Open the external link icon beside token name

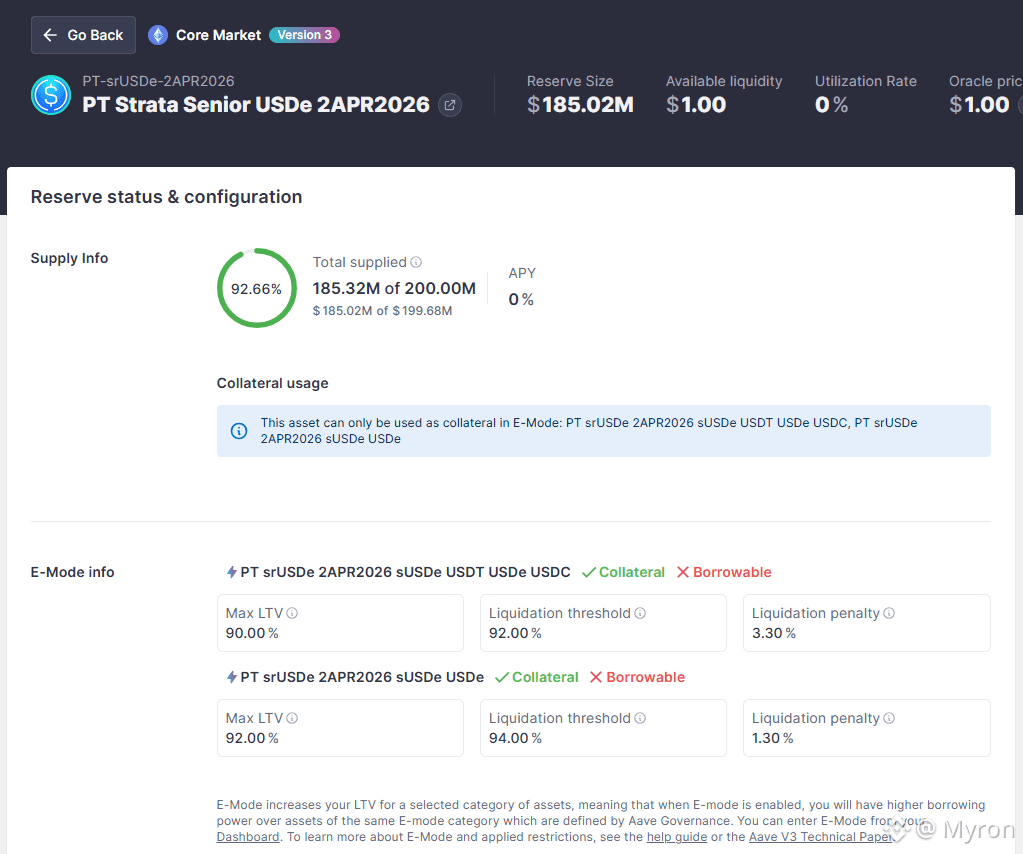(x=450, y=105)
